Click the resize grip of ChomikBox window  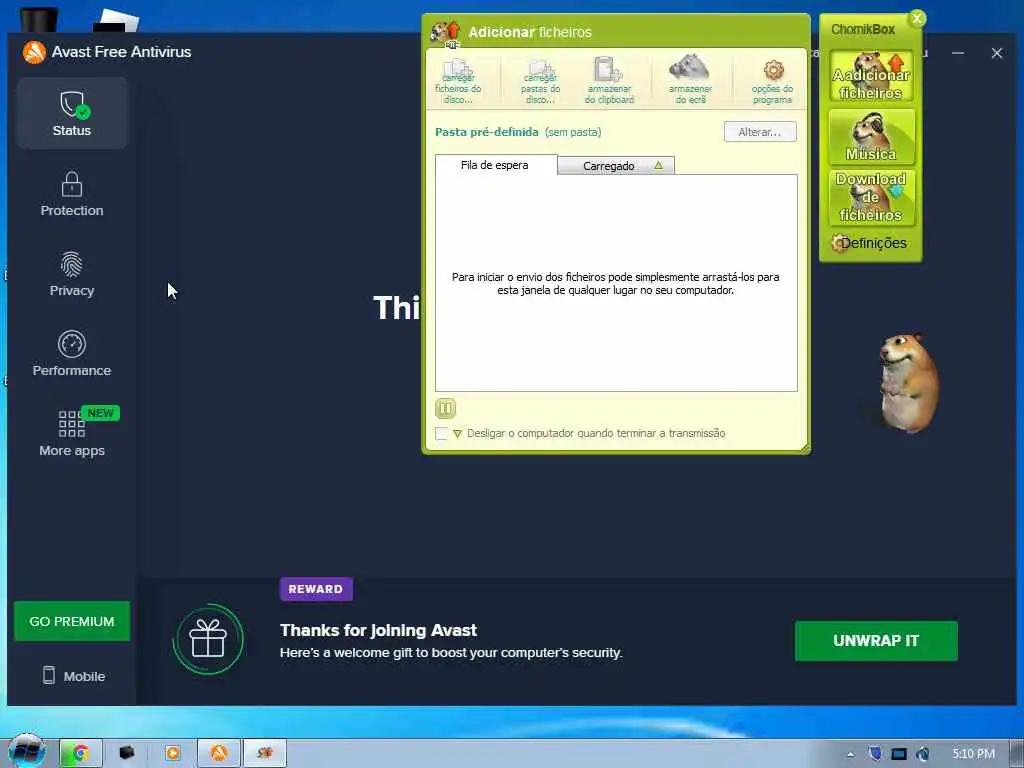point(805,448)
